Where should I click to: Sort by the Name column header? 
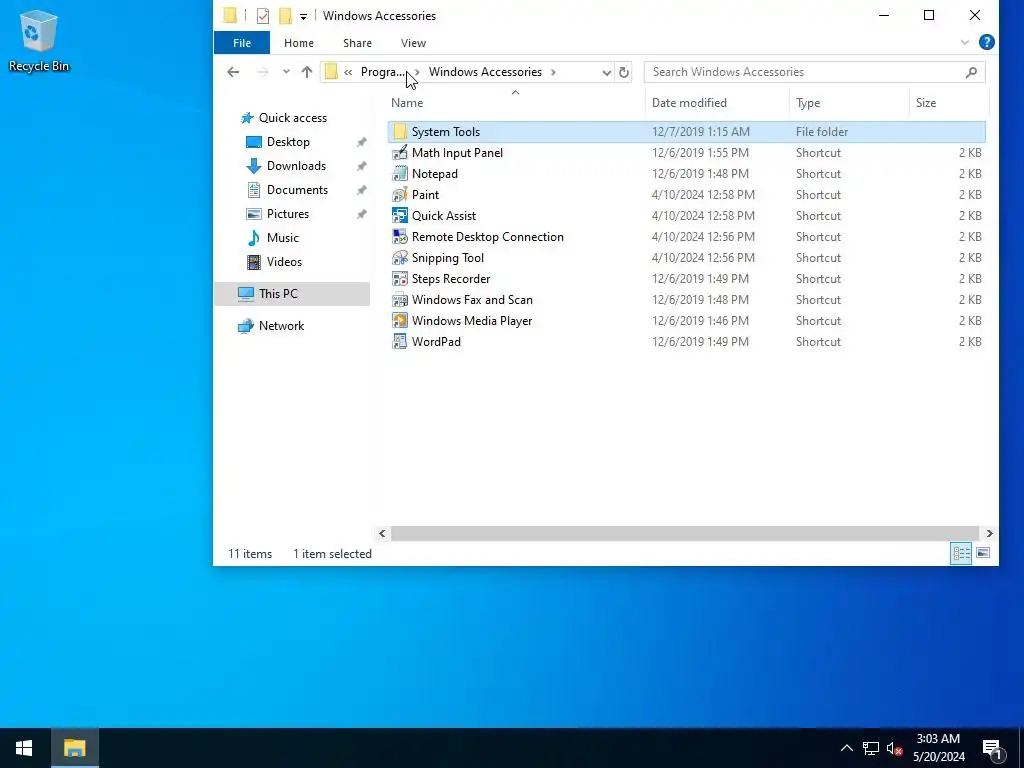515,103
